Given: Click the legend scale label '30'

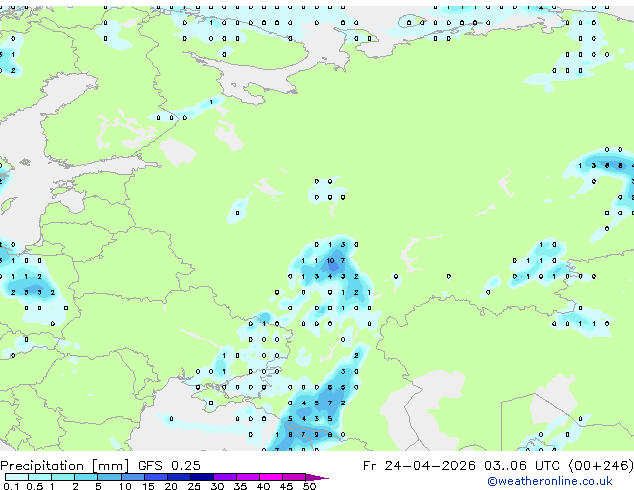Looking at the screenshot, I should pos(217,486).
